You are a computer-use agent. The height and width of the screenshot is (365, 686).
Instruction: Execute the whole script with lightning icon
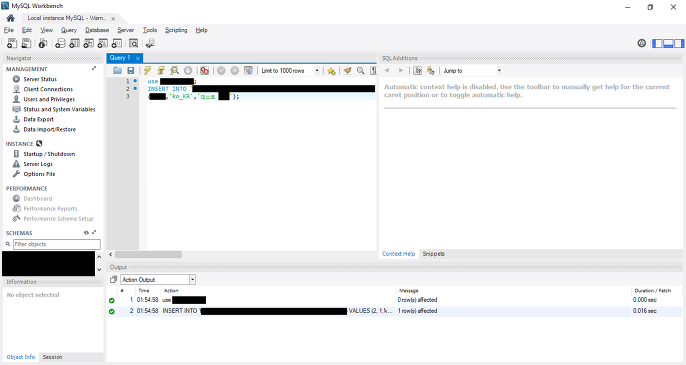147,70
